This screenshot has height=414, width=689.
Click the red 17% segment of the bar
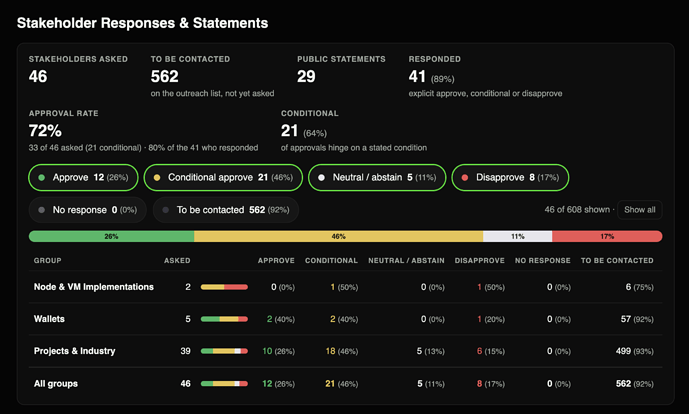coord(607,236)
